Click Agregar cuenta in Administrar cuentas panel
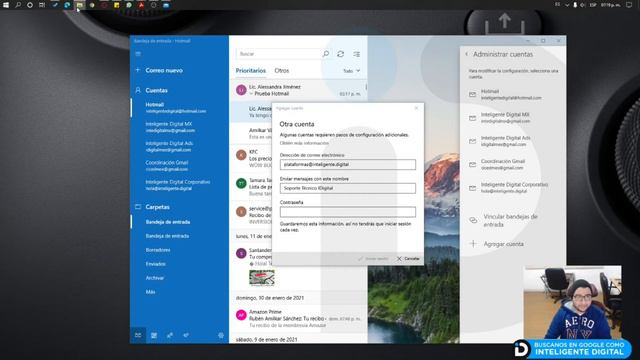Image resolution: width=640 pixels, height=360 pixels. click(x=504, y=244)
